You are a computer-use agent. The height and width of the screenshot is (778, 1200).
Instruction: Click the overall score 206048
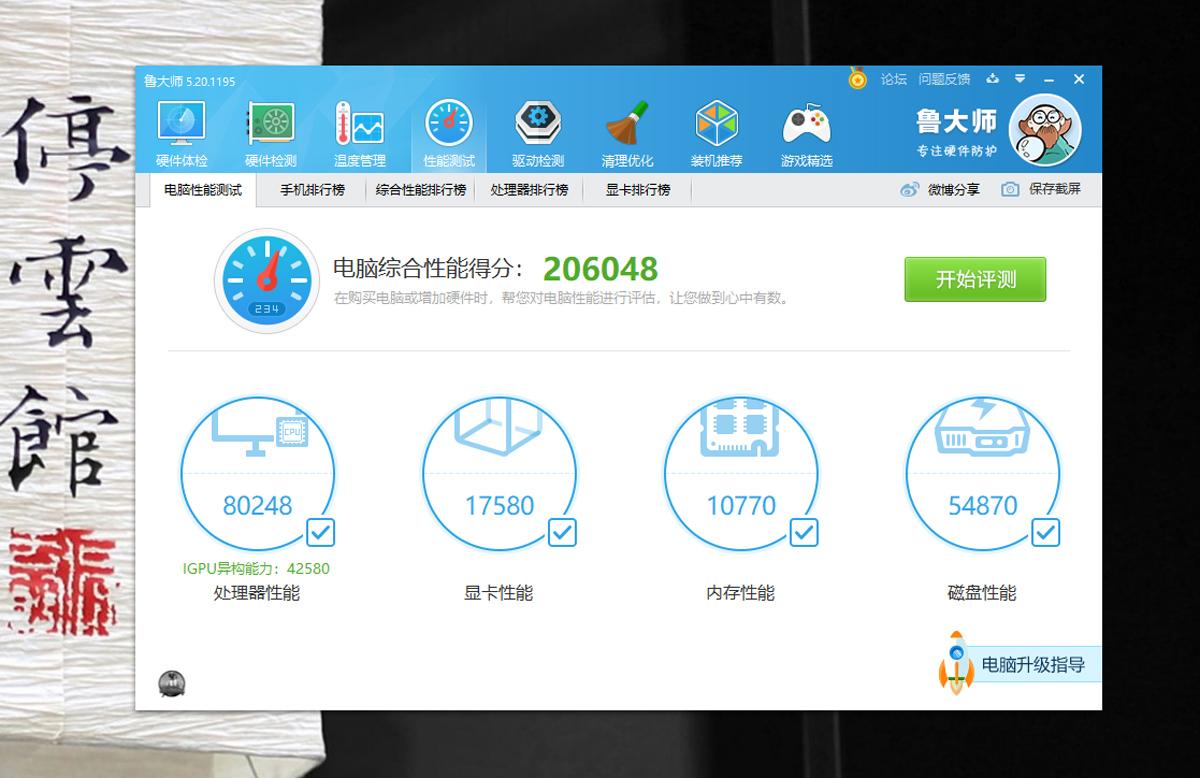coord(600,269)
